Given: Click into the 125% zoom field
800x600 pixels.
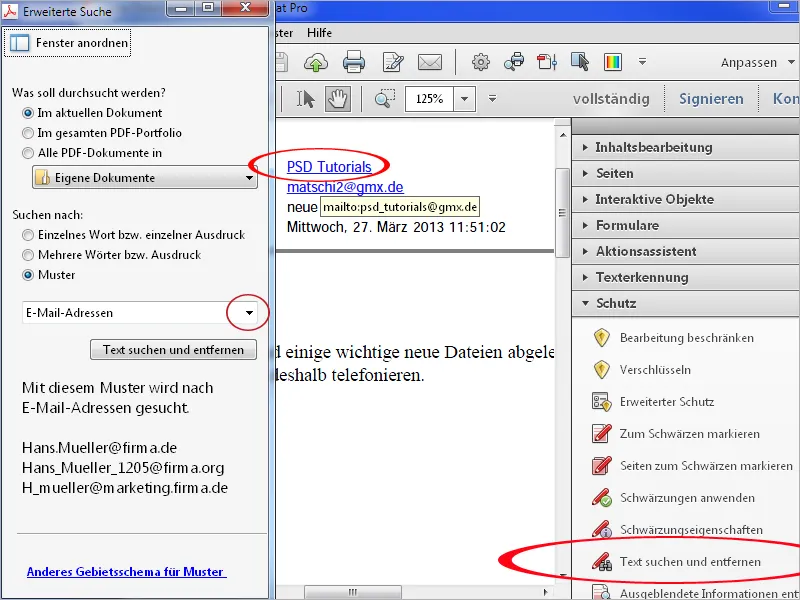Looking at the screenshot, I should pyautogui.click(x=430, y=98).
